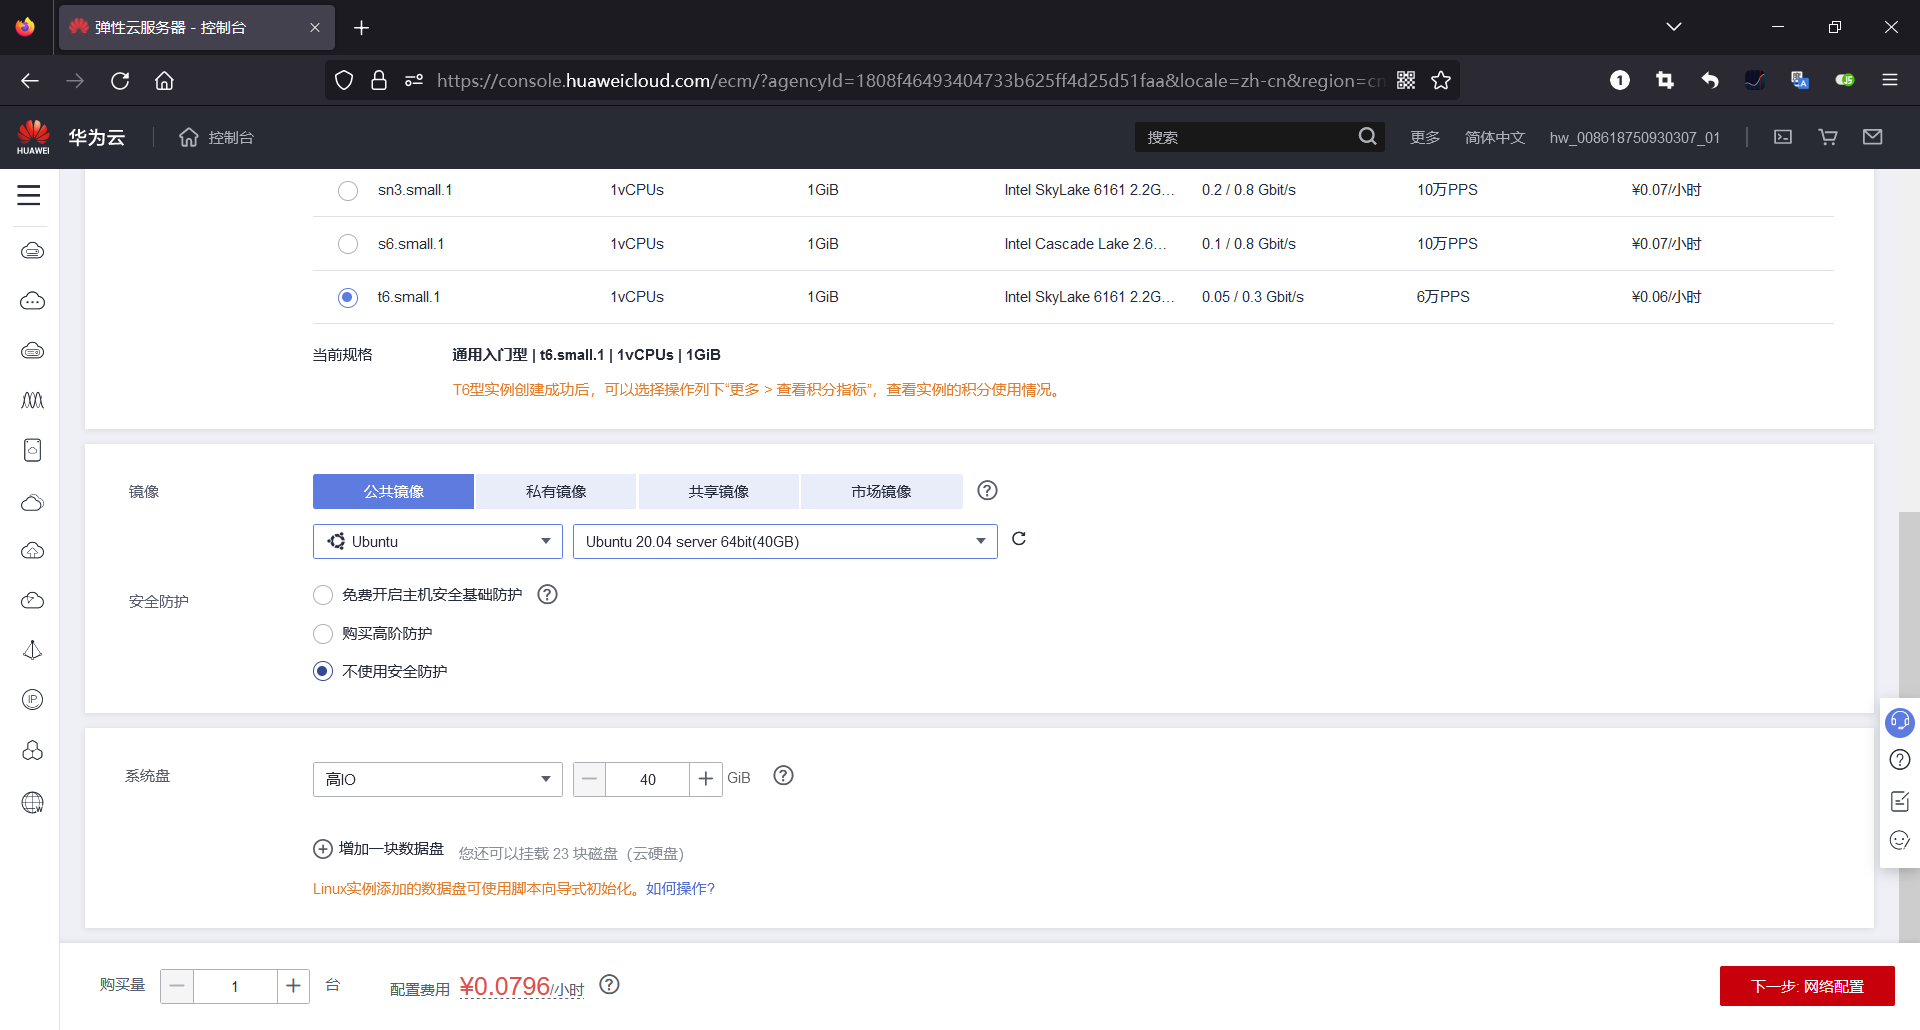
Task: Select 不使用安全防护 option
Action: pos(323,671)
